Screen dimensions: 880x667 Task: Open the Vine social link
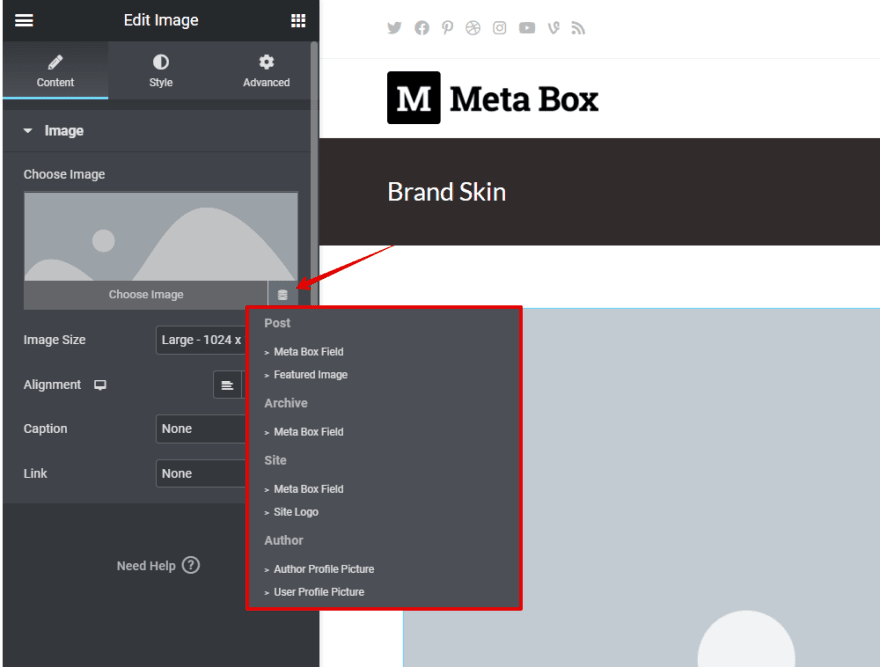coord(553,28)
